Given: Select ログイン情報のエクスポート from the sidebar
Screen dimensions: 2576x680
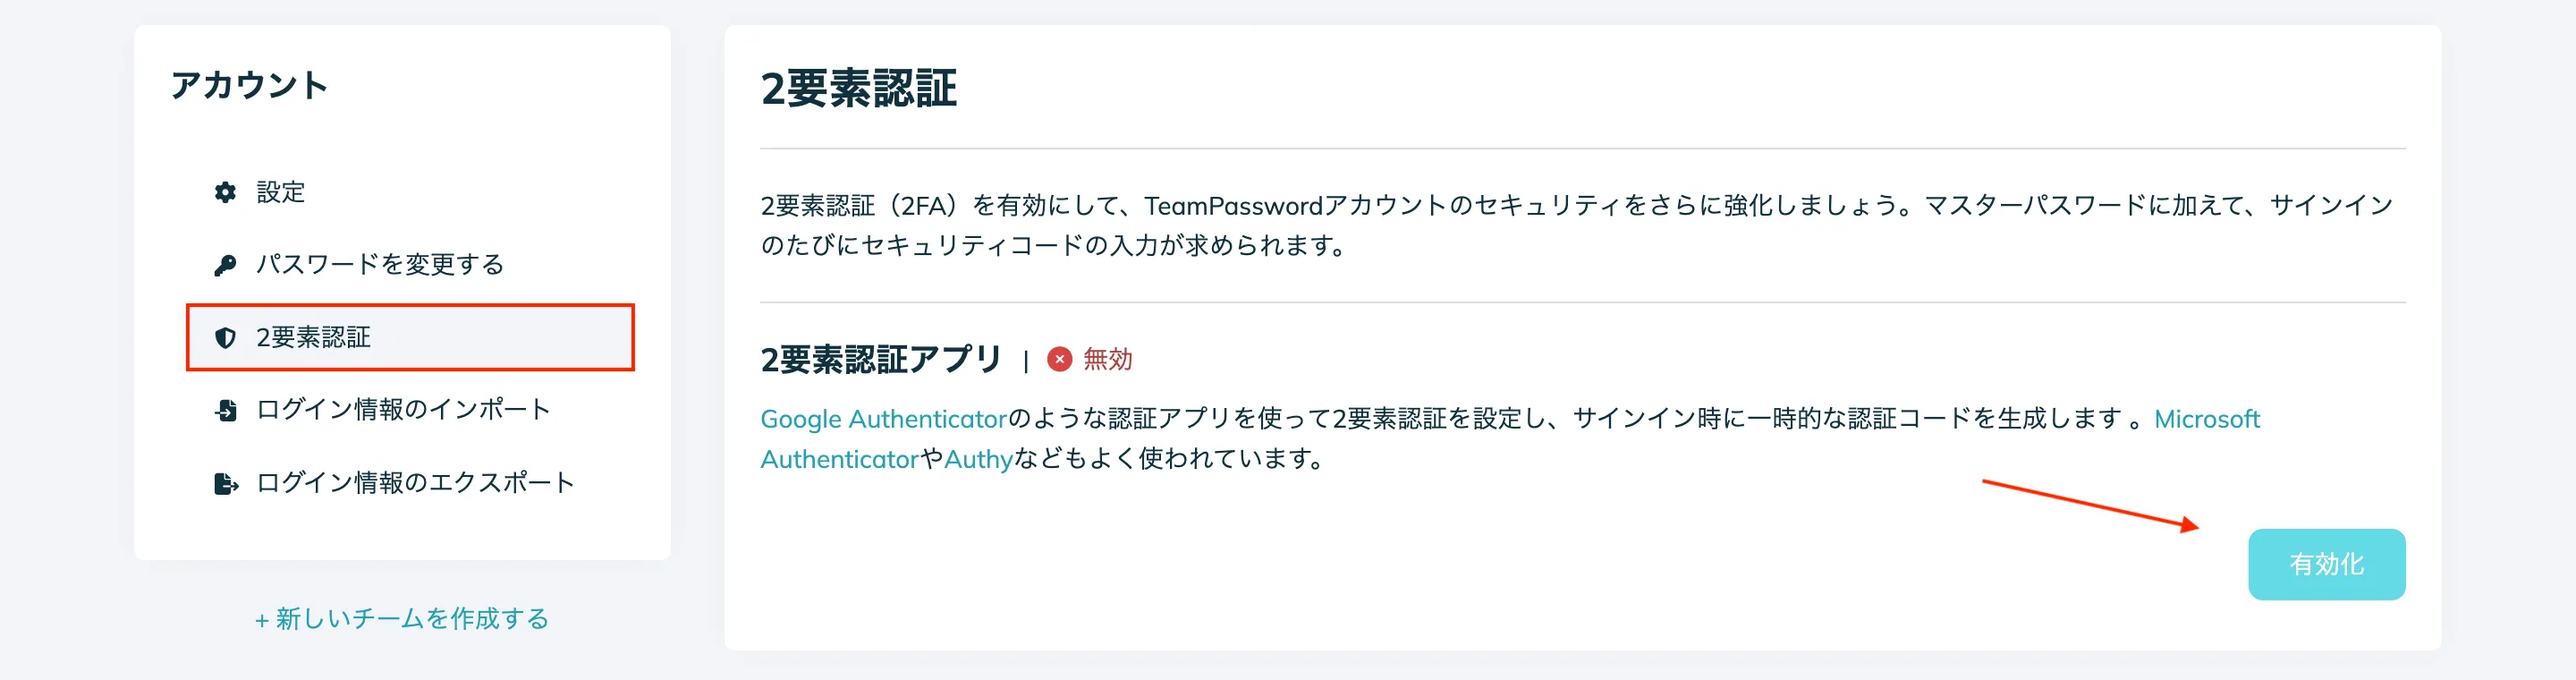Looking at the screenshot, I should coord(415,482).
